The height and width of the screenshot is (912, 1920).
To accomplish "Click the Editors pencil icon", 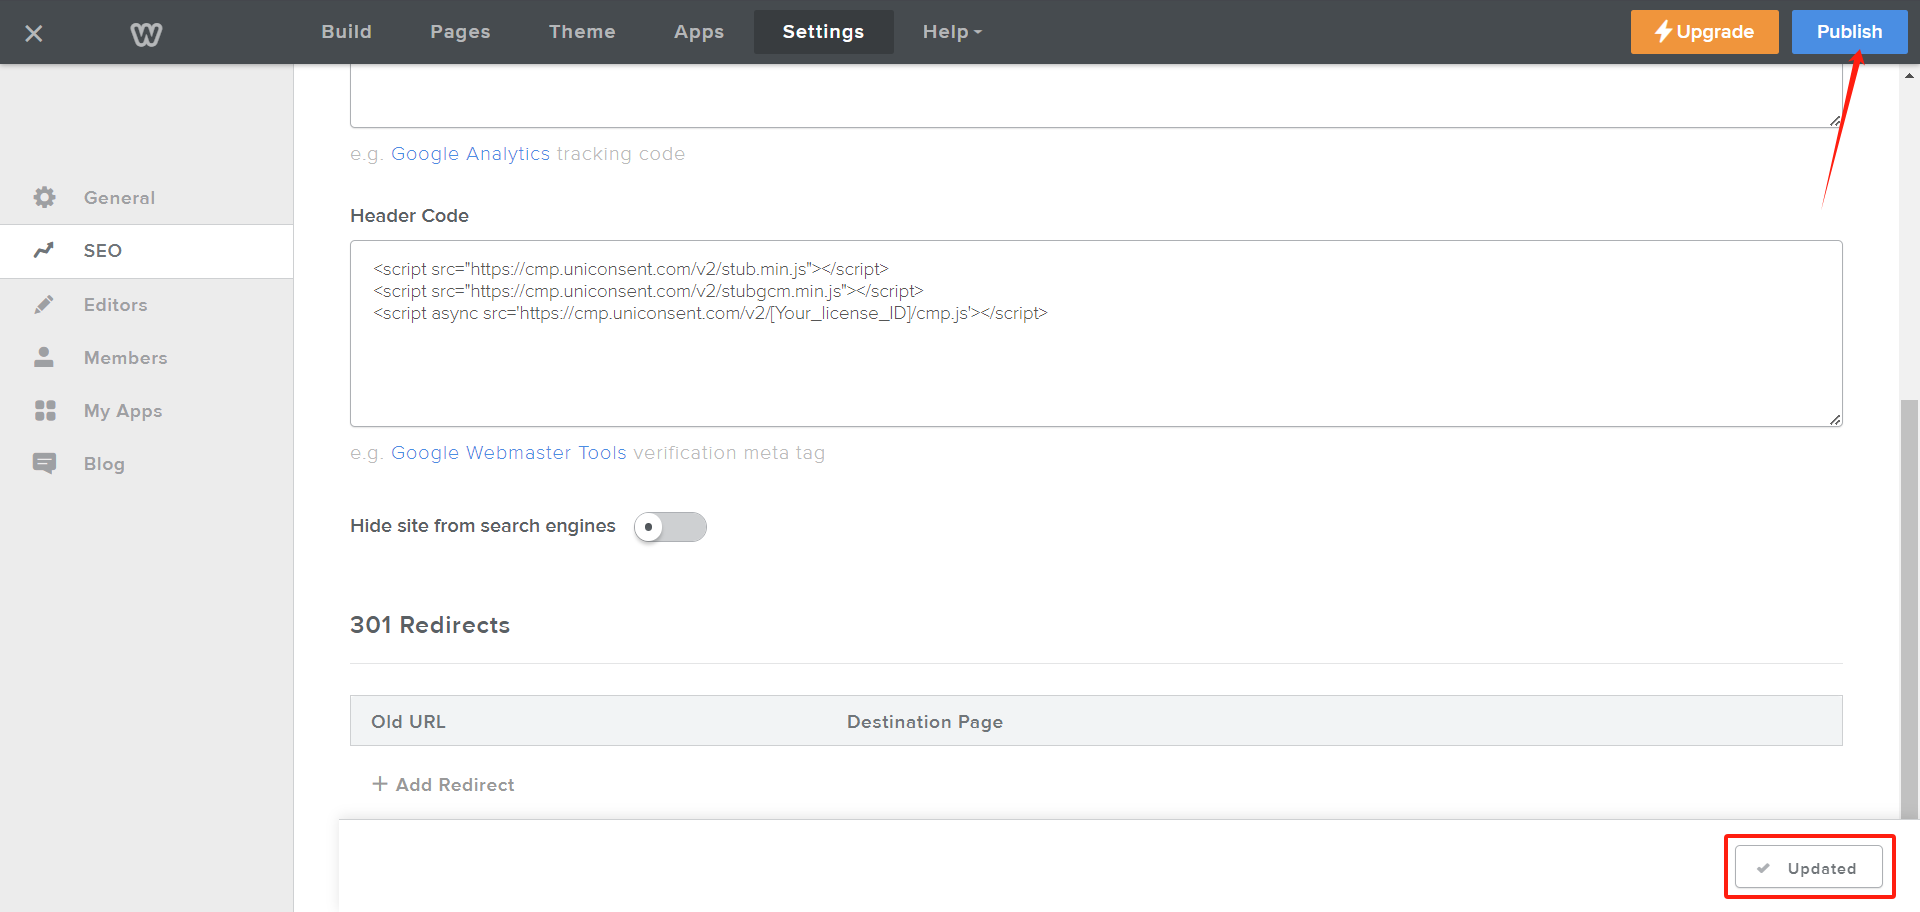I will [44, 304].
